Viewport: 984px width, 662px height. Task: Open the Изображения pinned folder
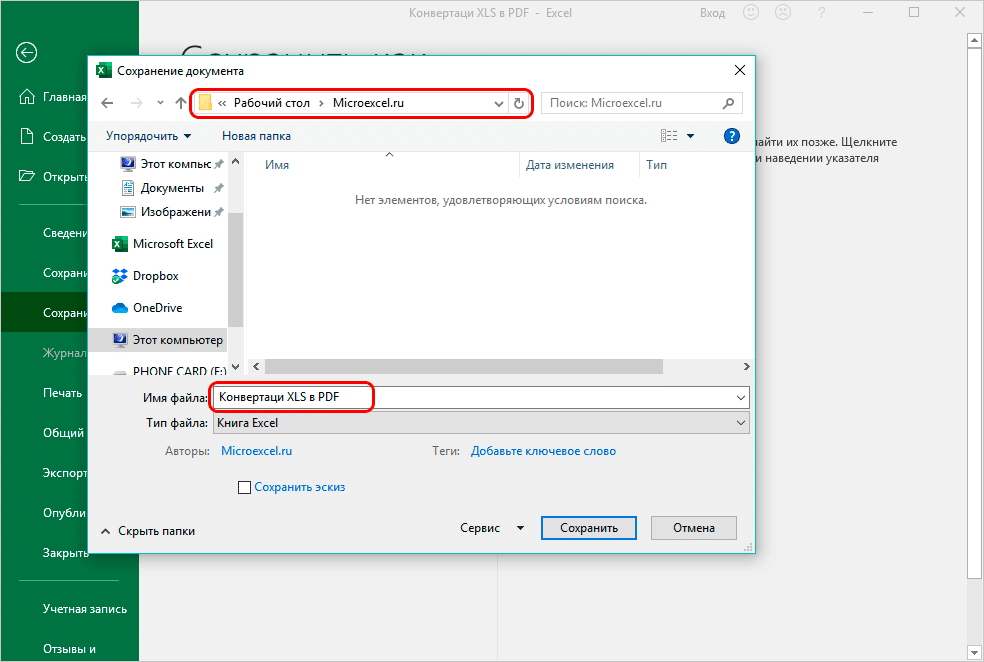coord(174,211)
